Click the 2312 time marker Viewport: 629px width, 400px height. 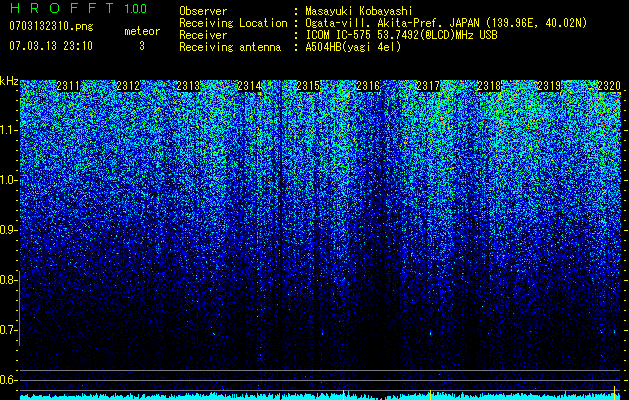pos(128,85)
